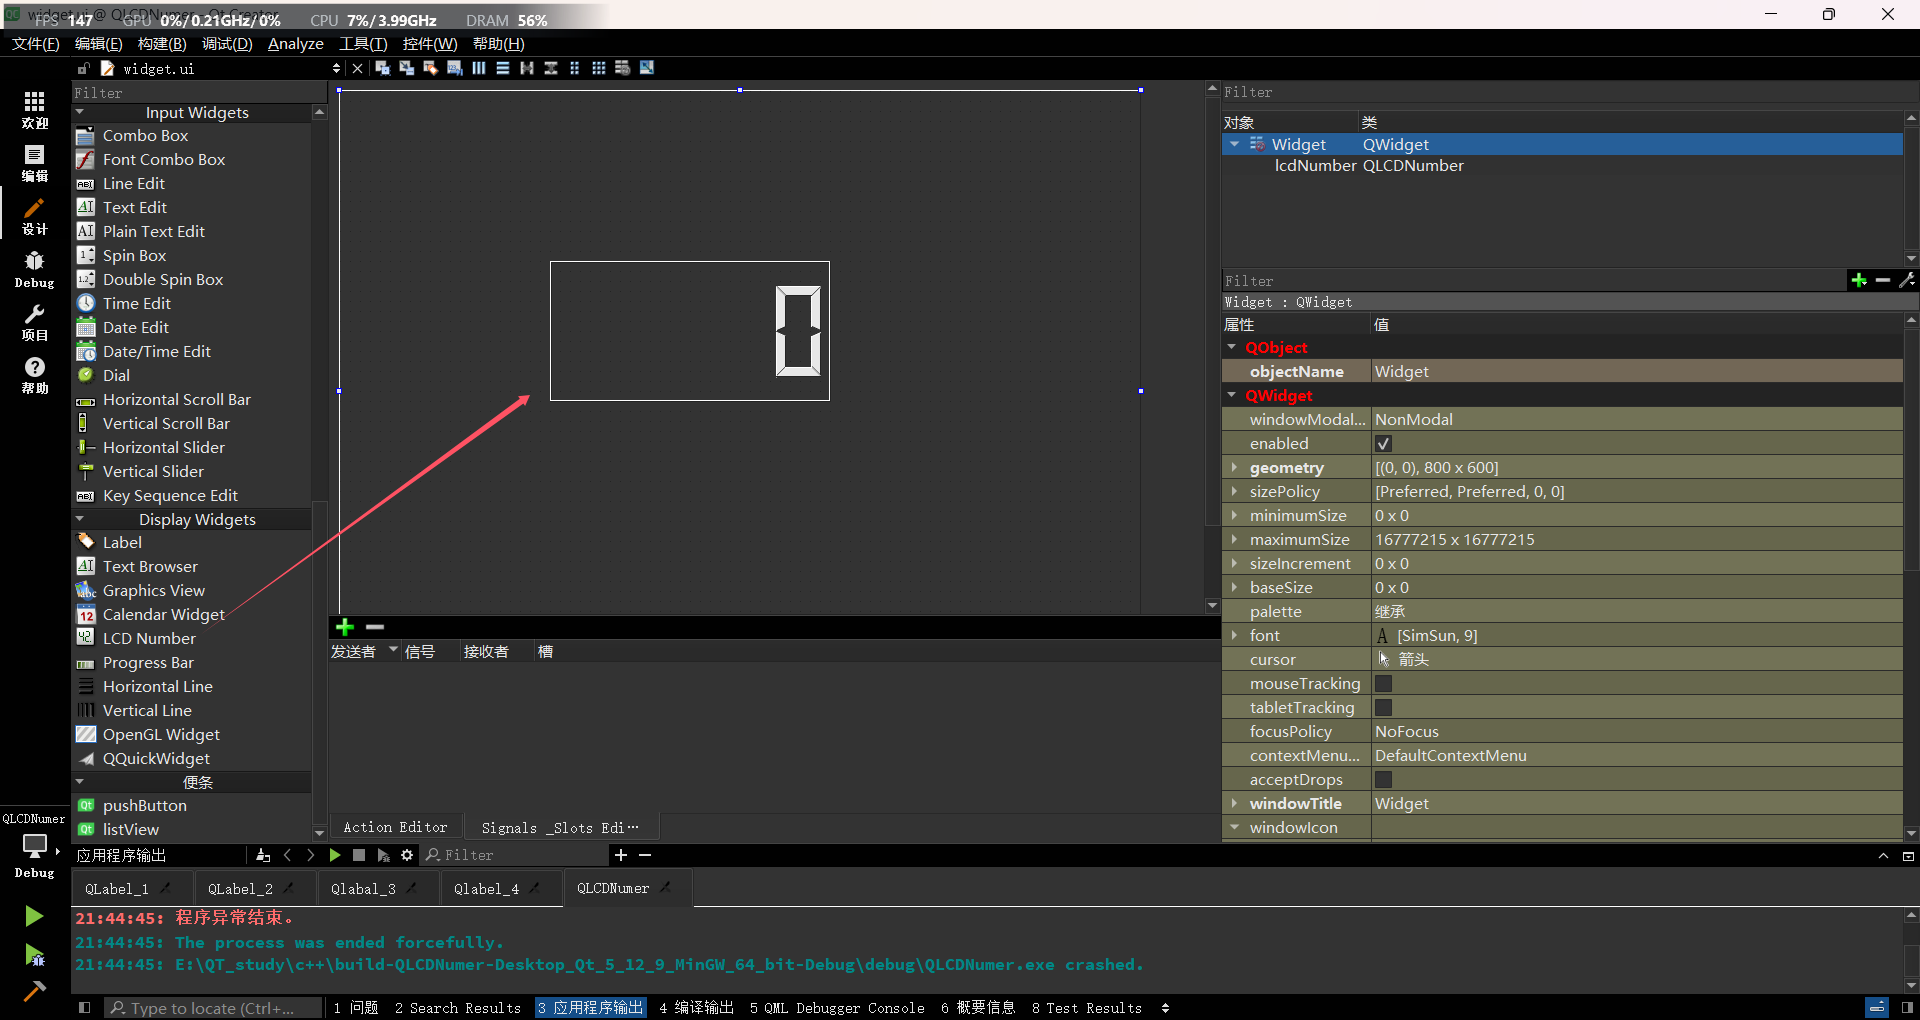
Task: Apply horizontal splitter layout
Action: click(x=526, y=68)
